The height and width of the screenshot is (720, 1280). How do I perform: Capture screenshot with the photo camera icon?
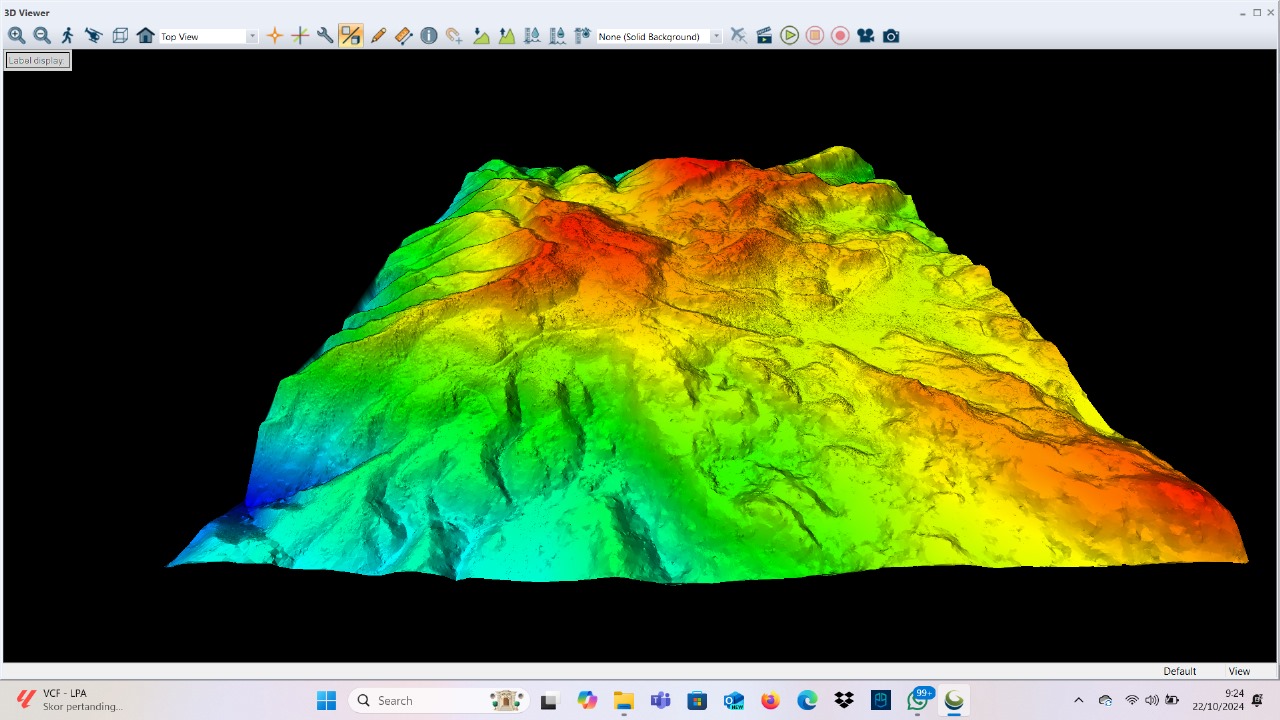(891, 36)
